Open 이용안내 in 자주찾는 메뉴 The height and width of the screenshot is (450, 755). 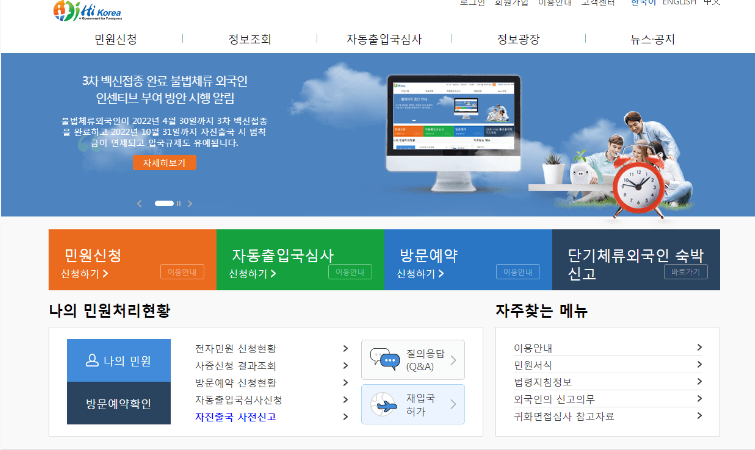click(533, 348)
